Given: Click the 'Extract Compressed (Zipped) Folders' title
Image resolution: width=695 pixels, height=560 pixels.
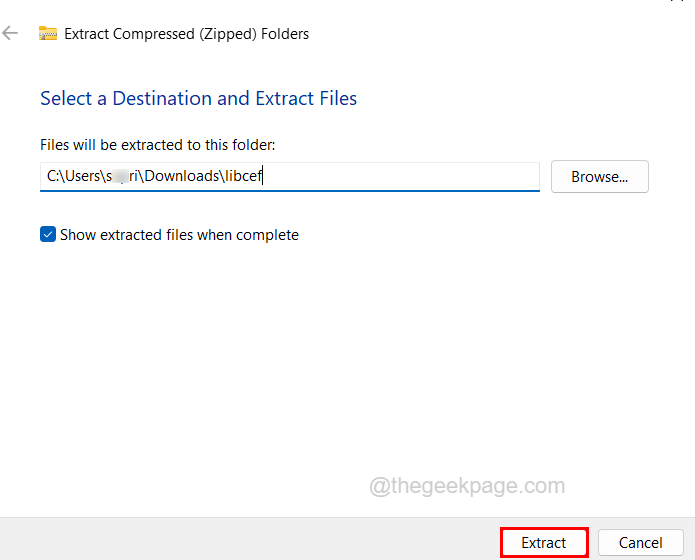Looking at the screenshot, I should pyautogui.click(x=187, y=34).
